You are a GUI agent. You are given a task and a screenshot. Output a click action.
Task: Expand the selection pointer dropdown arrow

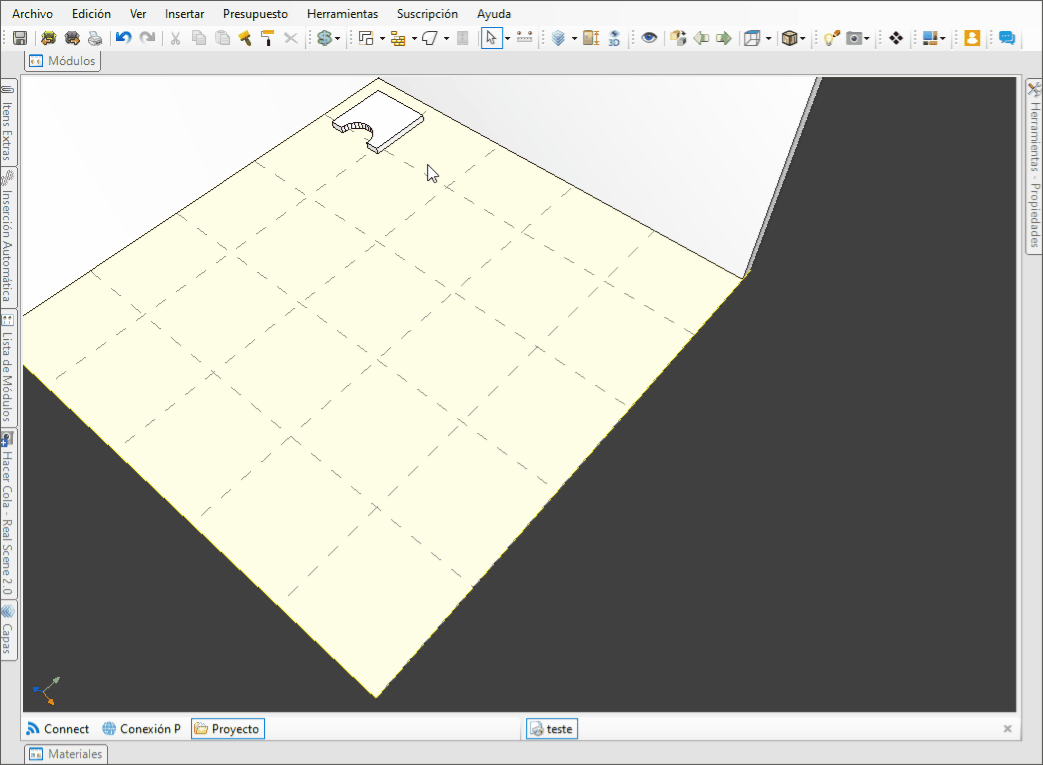point(508,39)
